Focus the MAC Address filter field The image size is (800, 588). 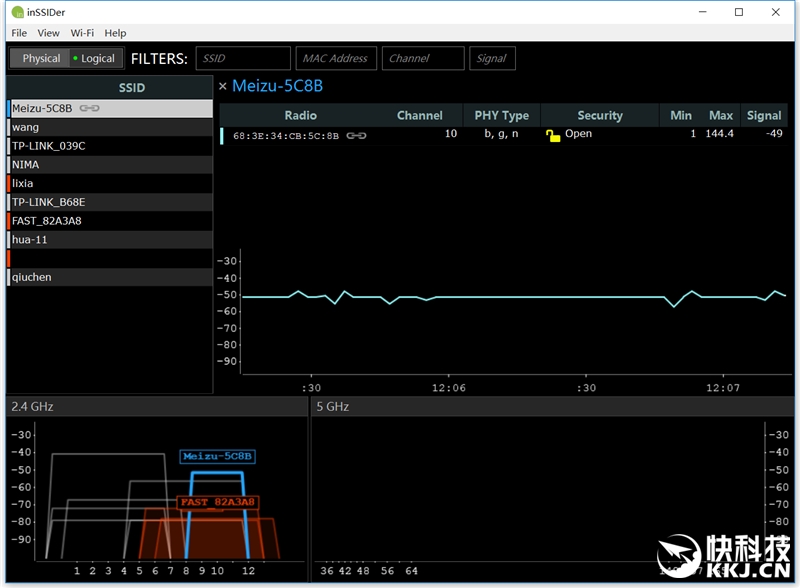tap(336, 58)
